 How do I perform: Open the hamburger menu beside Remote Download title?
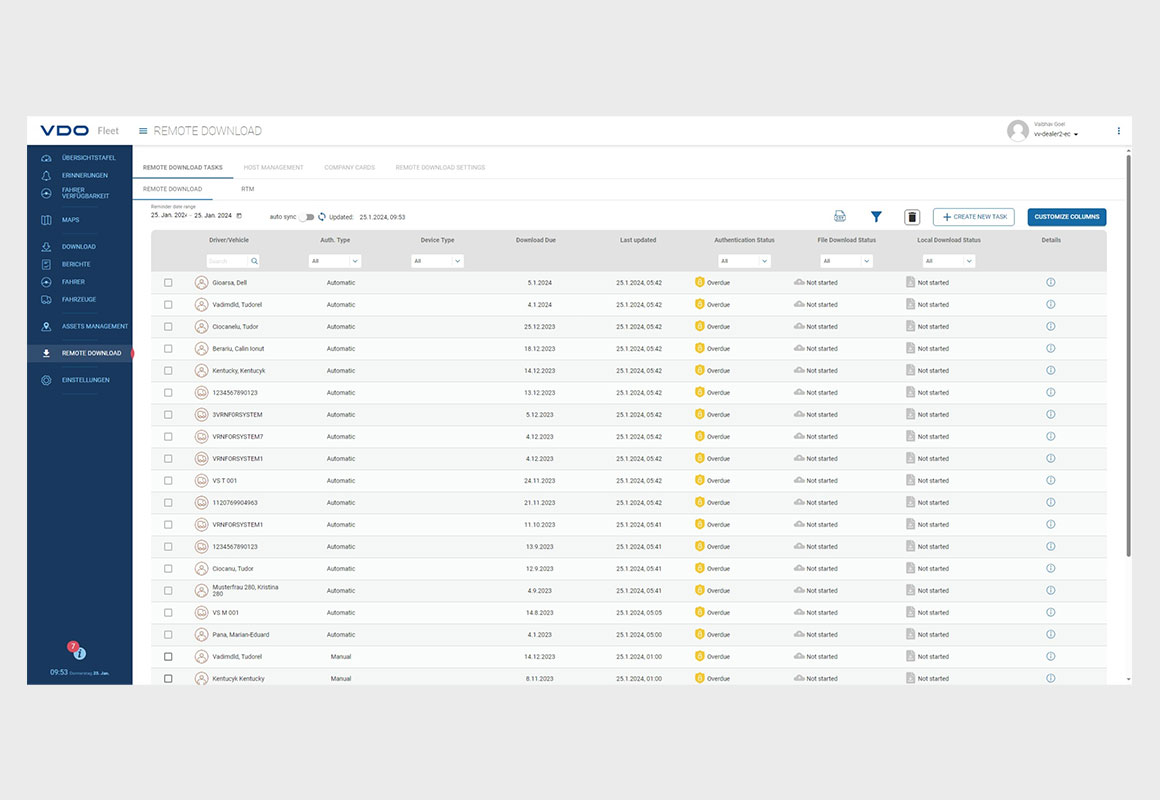pos(143,131)
